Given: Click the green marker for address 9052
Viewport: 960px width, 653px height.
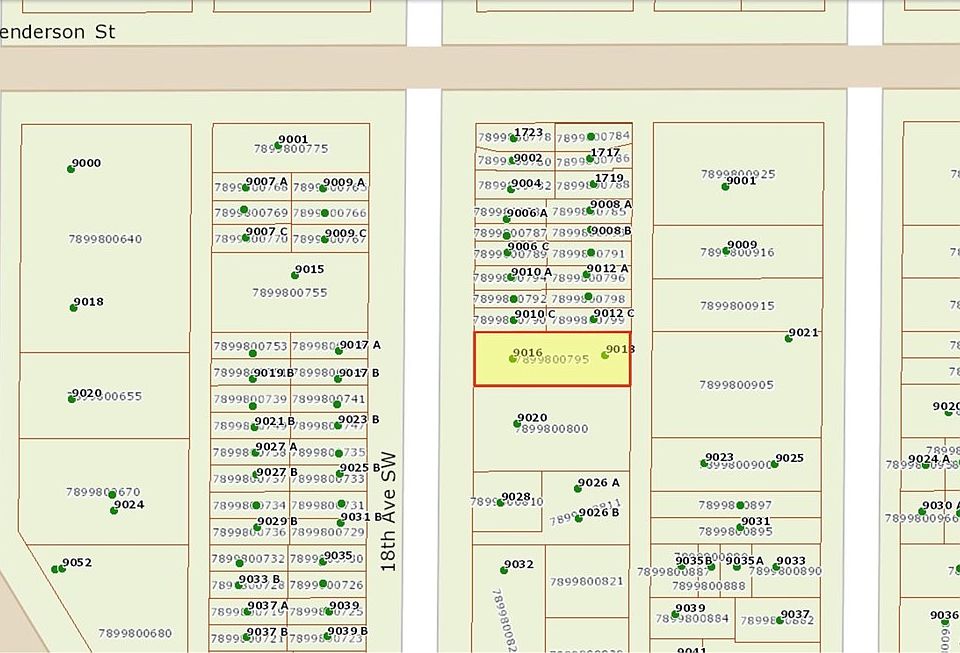Looking at the screenshot, I should coord(56,569).
